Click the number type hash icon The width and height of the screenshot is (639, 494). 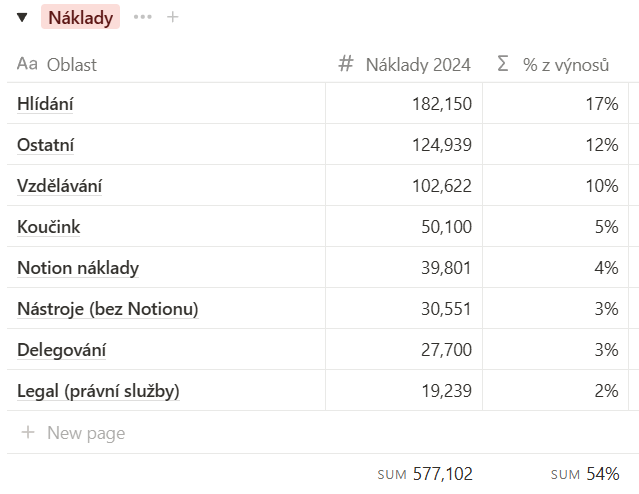346,64
